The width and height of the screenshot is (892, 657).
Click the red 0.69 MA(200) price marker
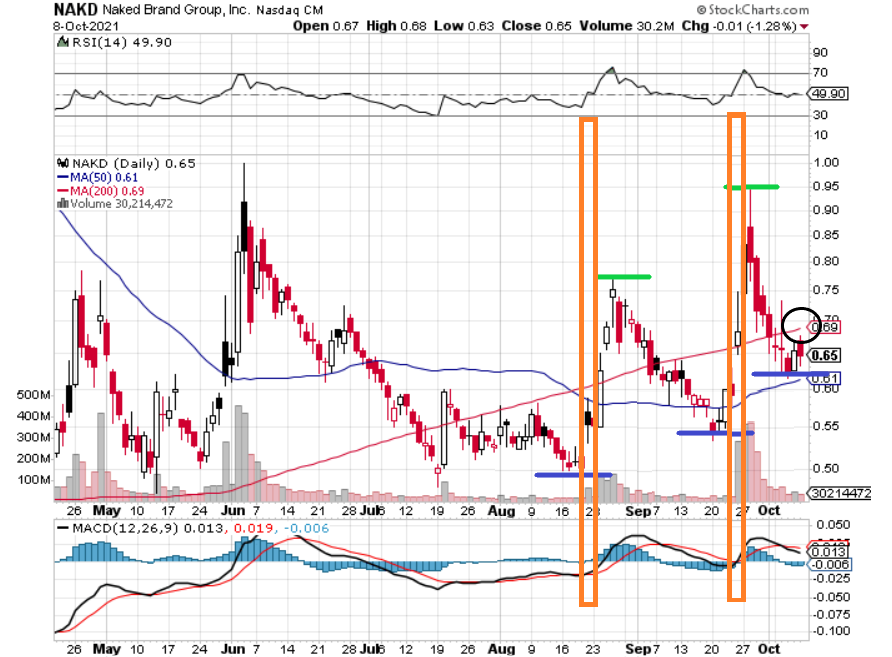[x=824, y=327]
